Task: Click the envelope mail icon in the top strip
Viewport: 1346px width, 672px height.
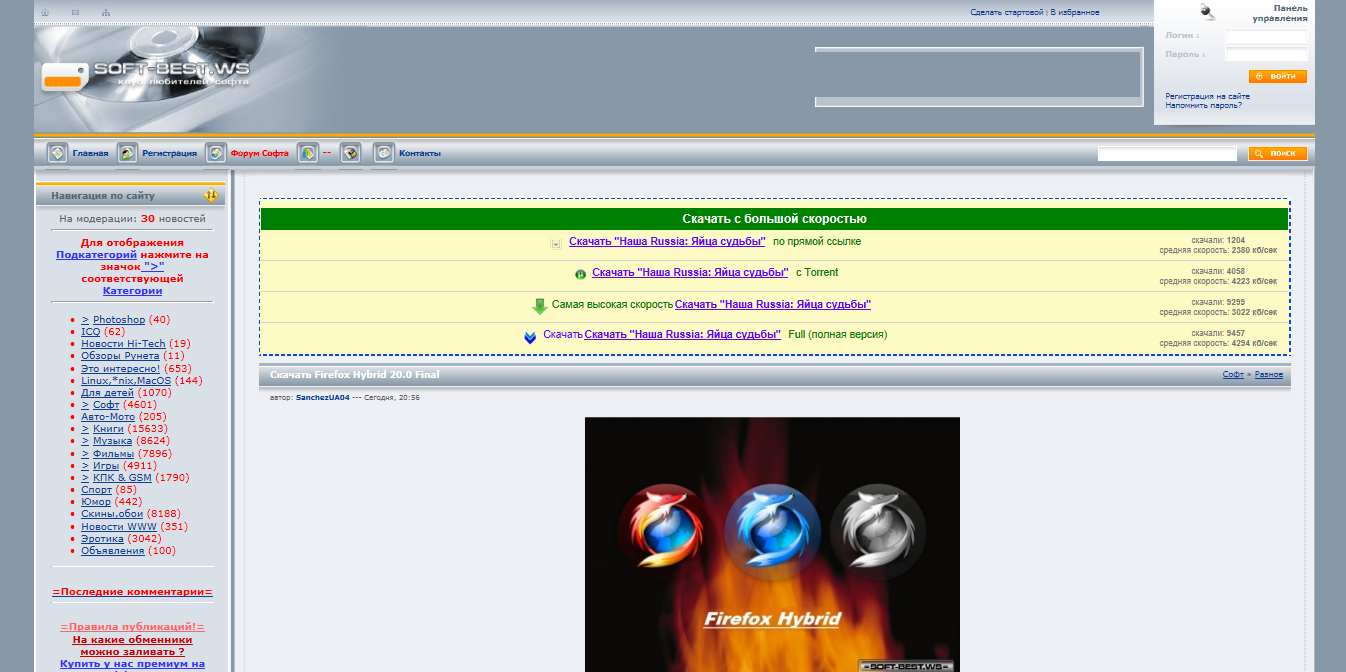Action: tap(75, 13)
